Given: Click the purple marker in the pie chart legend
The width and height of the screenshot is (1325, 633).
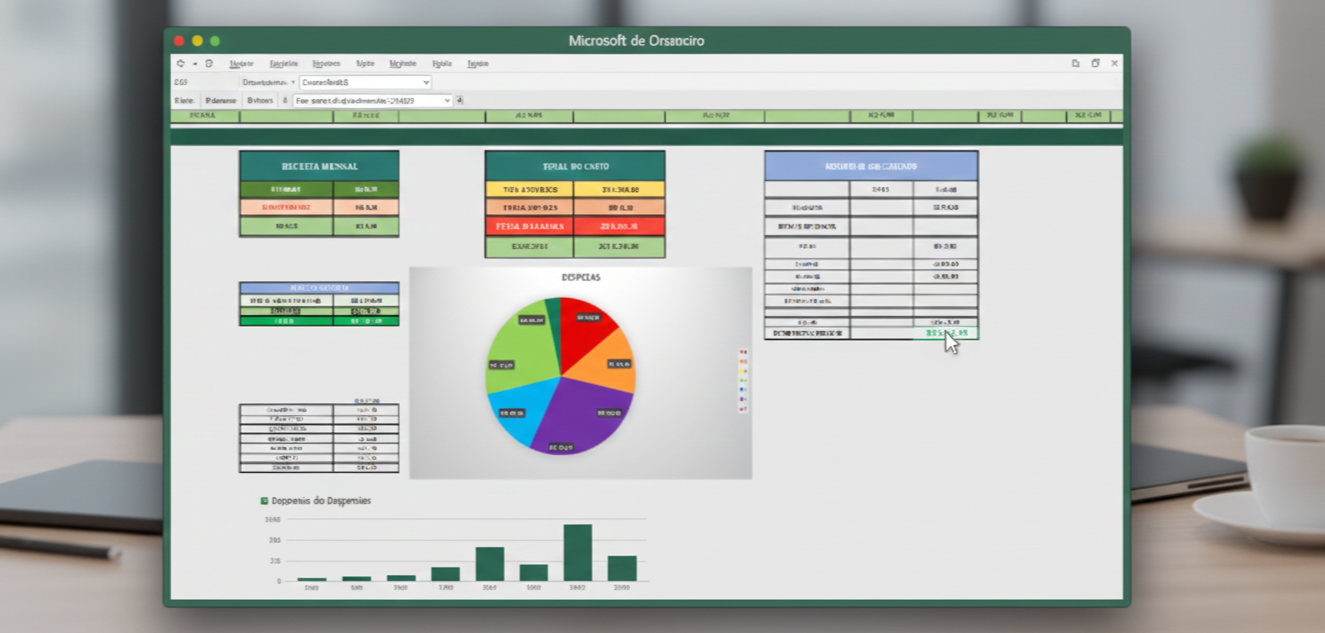Looking at the screenshot, I should (742, 400).
